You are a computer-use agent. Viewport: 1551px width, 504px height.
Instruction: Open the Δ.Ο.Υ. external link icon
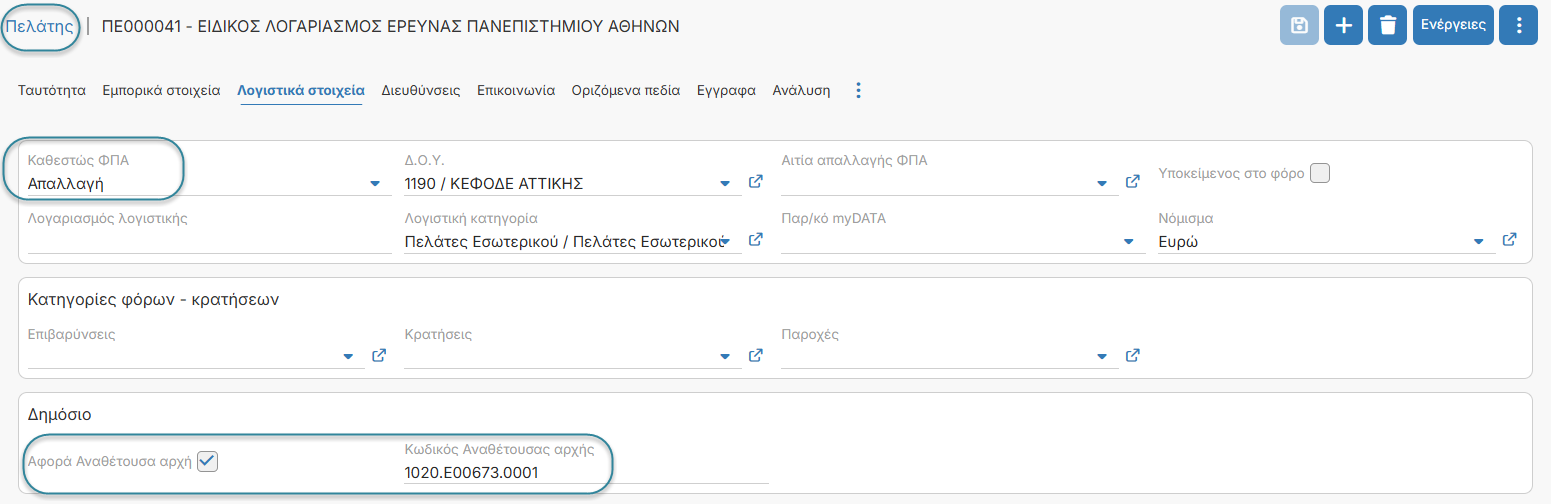[756, 182]
